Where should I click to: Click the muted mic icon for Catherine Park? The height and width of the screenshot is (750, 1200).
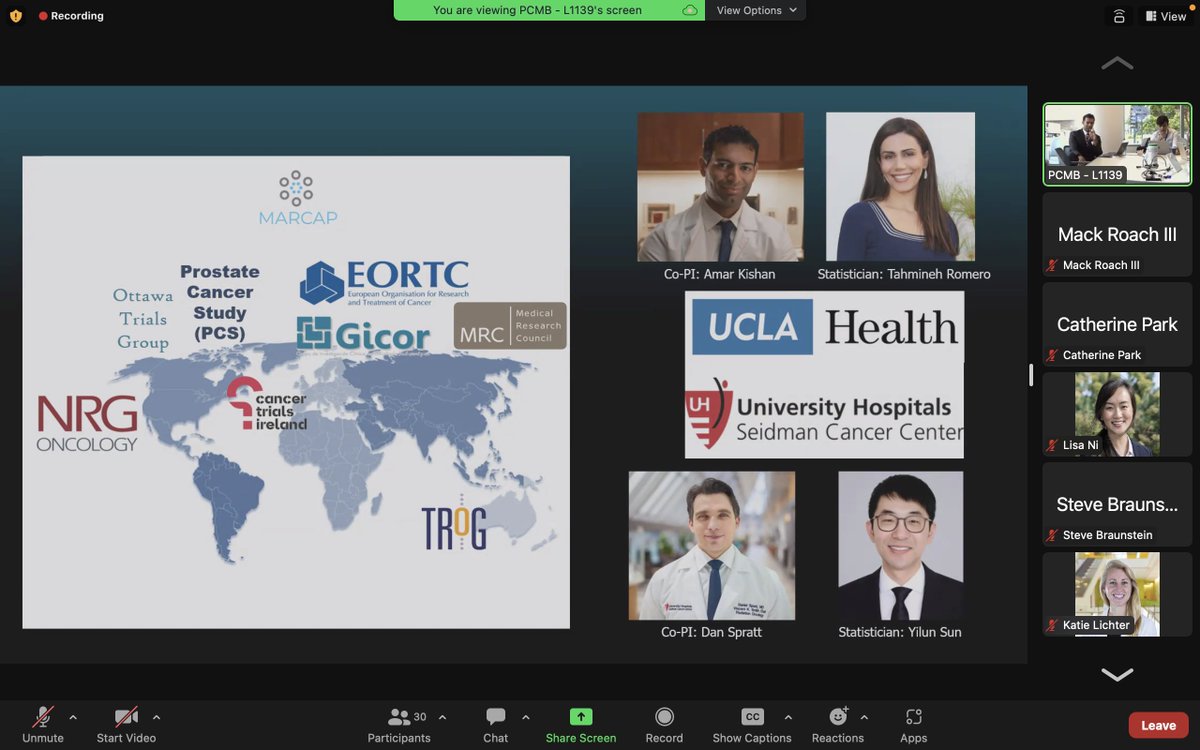tap(1052, 356)
